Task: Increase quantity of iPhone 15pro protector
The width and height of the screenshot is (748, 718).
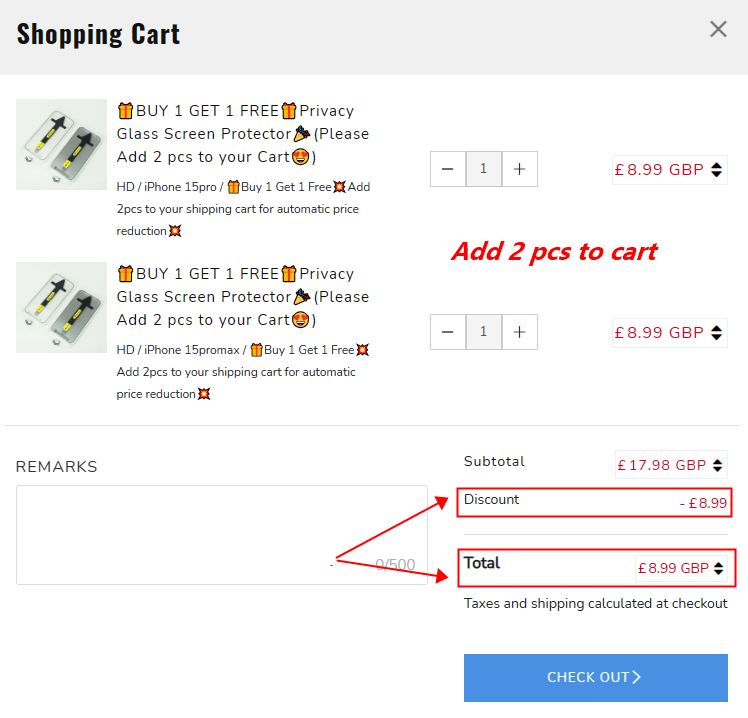Action: 519,169
